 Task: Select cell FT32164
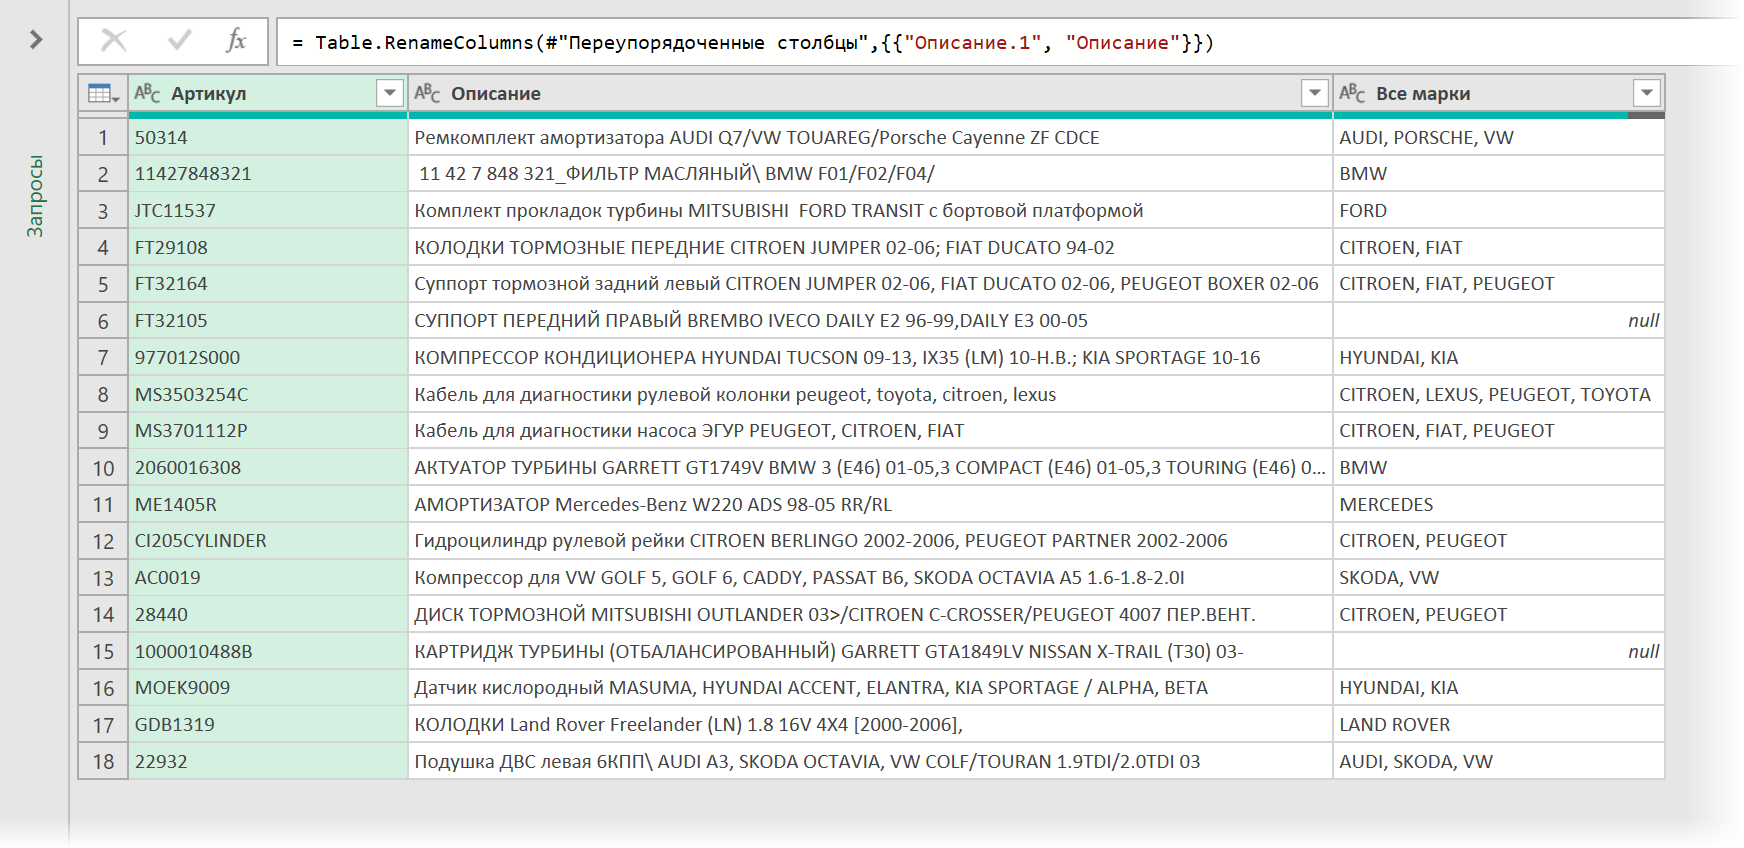click(x=268, y=284)
